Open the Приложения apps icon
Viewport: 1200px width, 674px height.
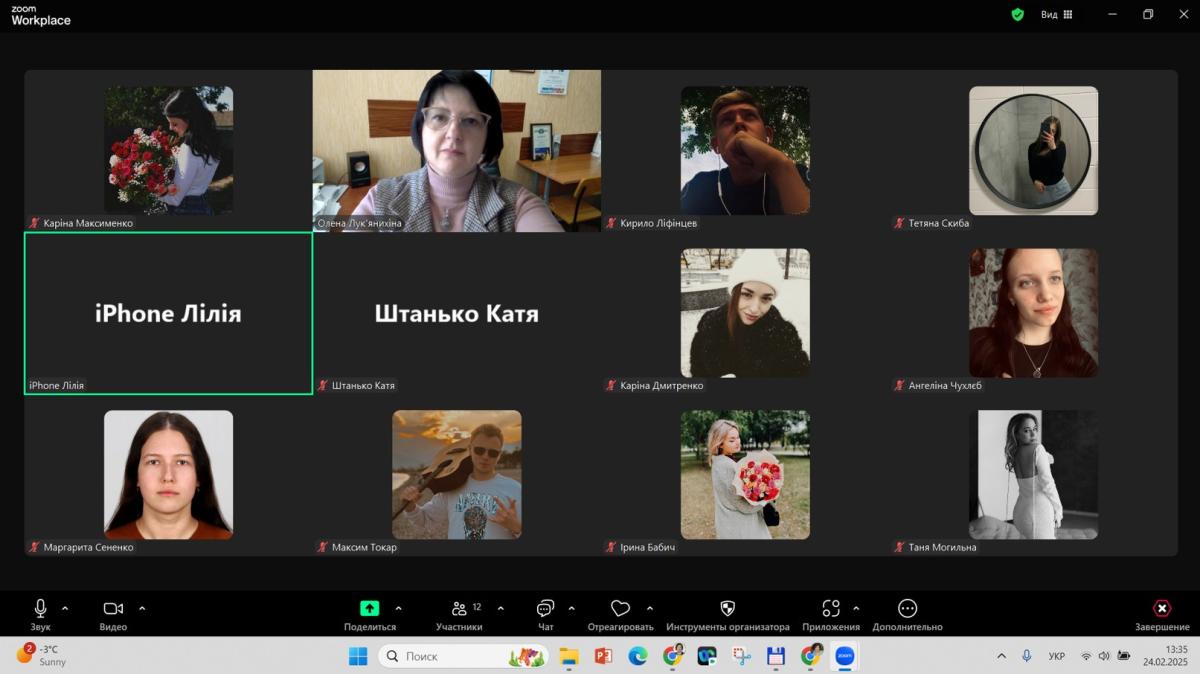830,609
